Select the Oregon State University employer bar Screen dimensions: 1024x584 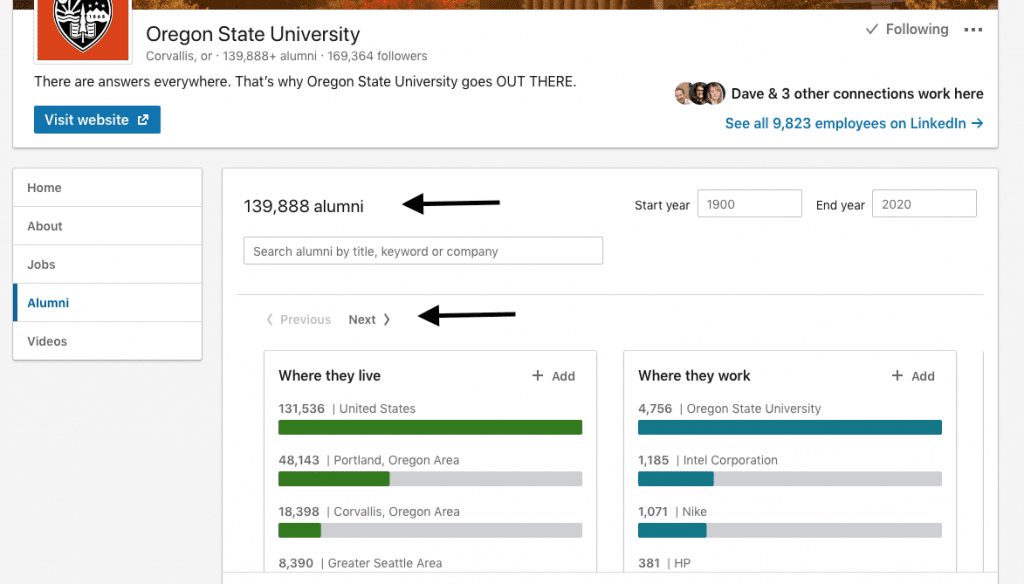(x=790, y=427)
